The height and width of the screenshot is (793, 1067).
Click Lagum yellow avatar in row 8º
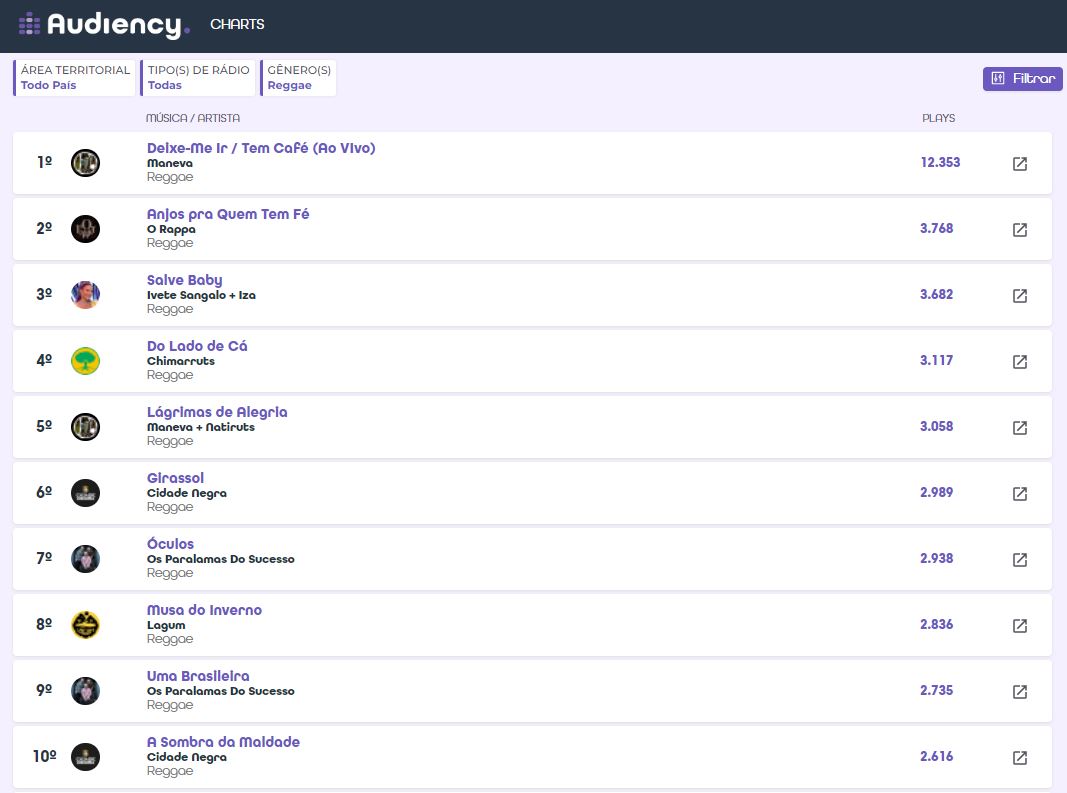tap(86, 625)
